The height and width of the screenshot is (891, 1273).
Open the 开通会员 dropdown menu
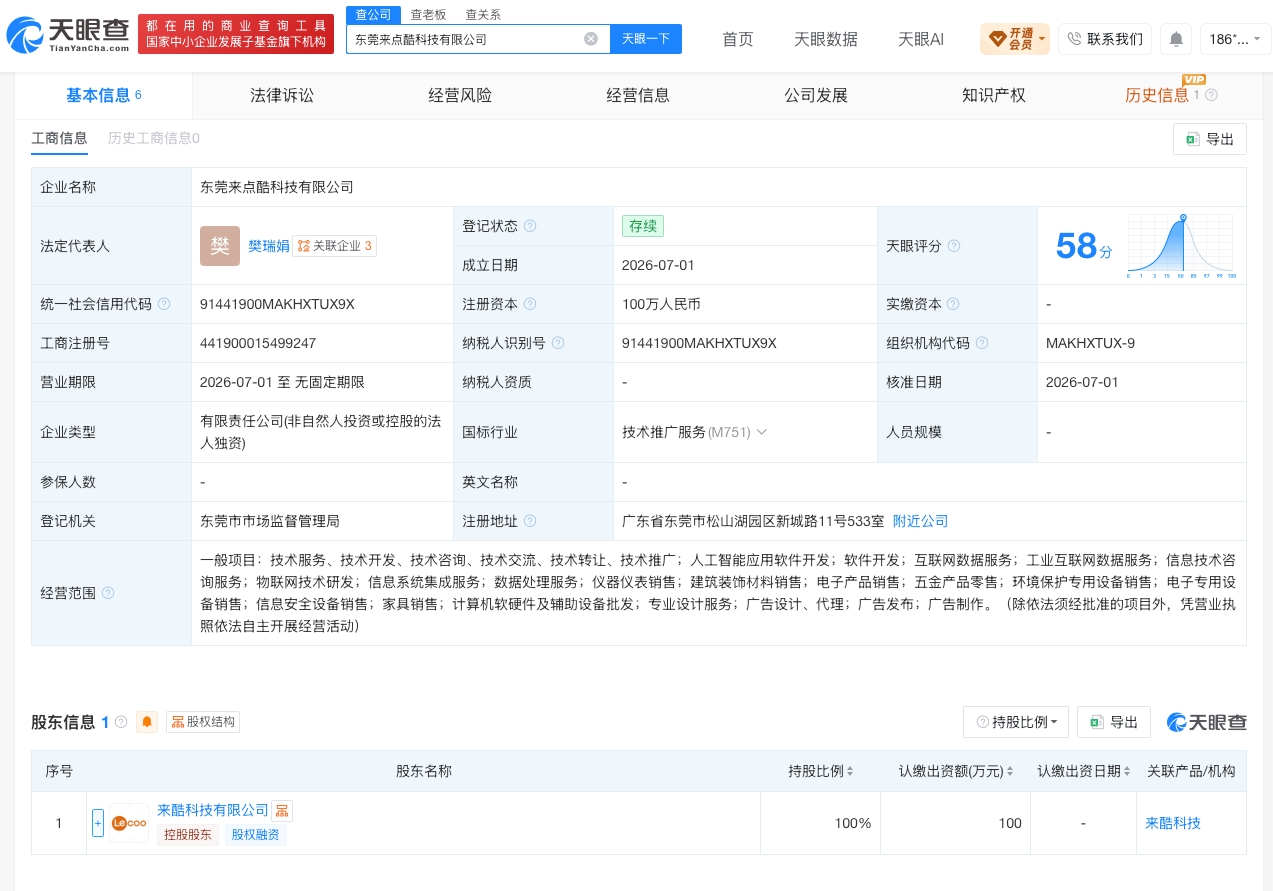click(x=1015, y=39)
